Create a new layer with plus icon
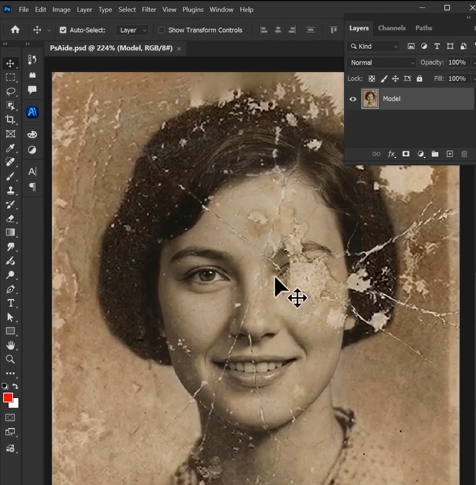Image resolution: width=476 pixels, height=485 pixels. [450, 154]
